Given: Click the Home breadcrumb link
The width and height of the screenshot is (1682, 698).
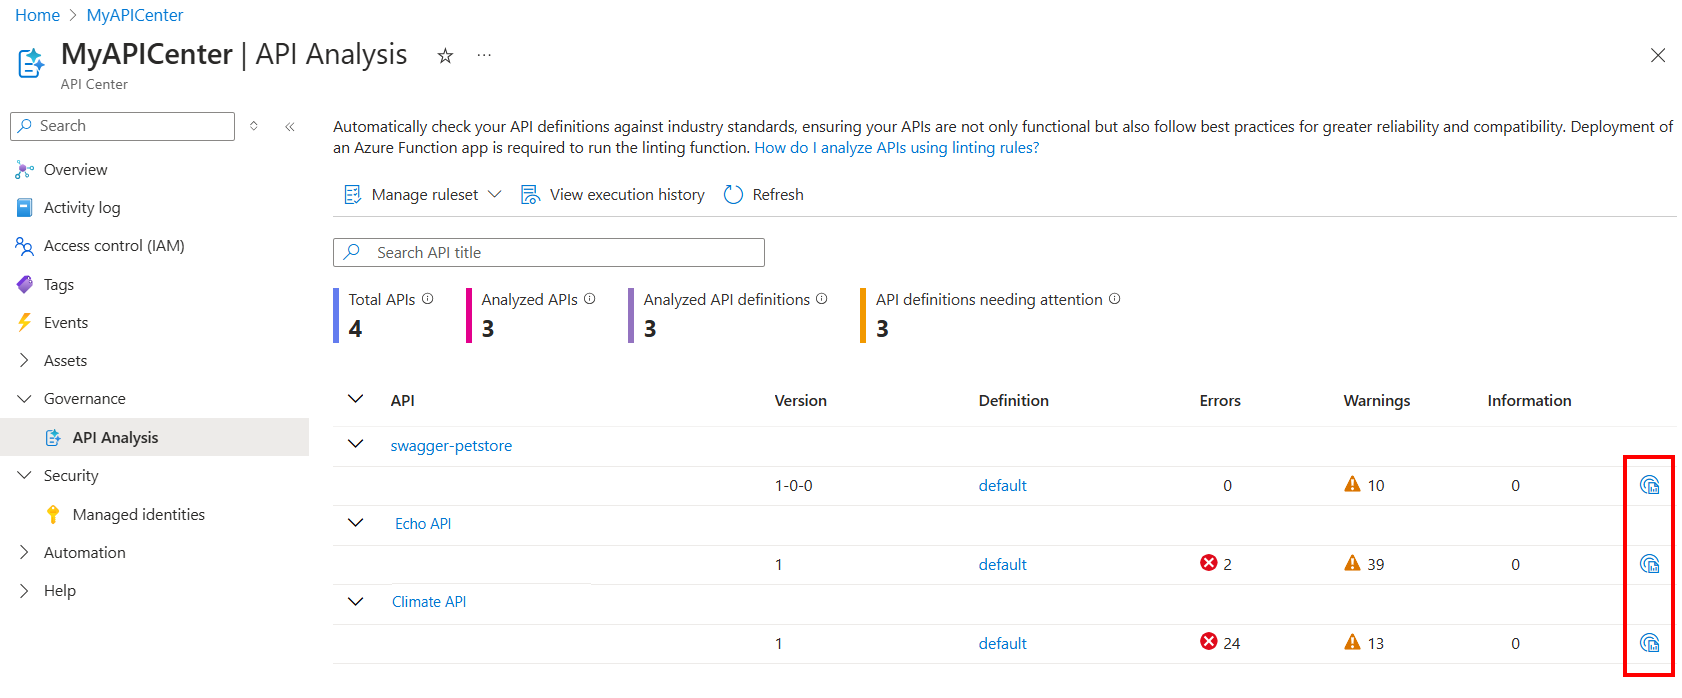Looking at the screenshot, I should (x=37, y=15).
